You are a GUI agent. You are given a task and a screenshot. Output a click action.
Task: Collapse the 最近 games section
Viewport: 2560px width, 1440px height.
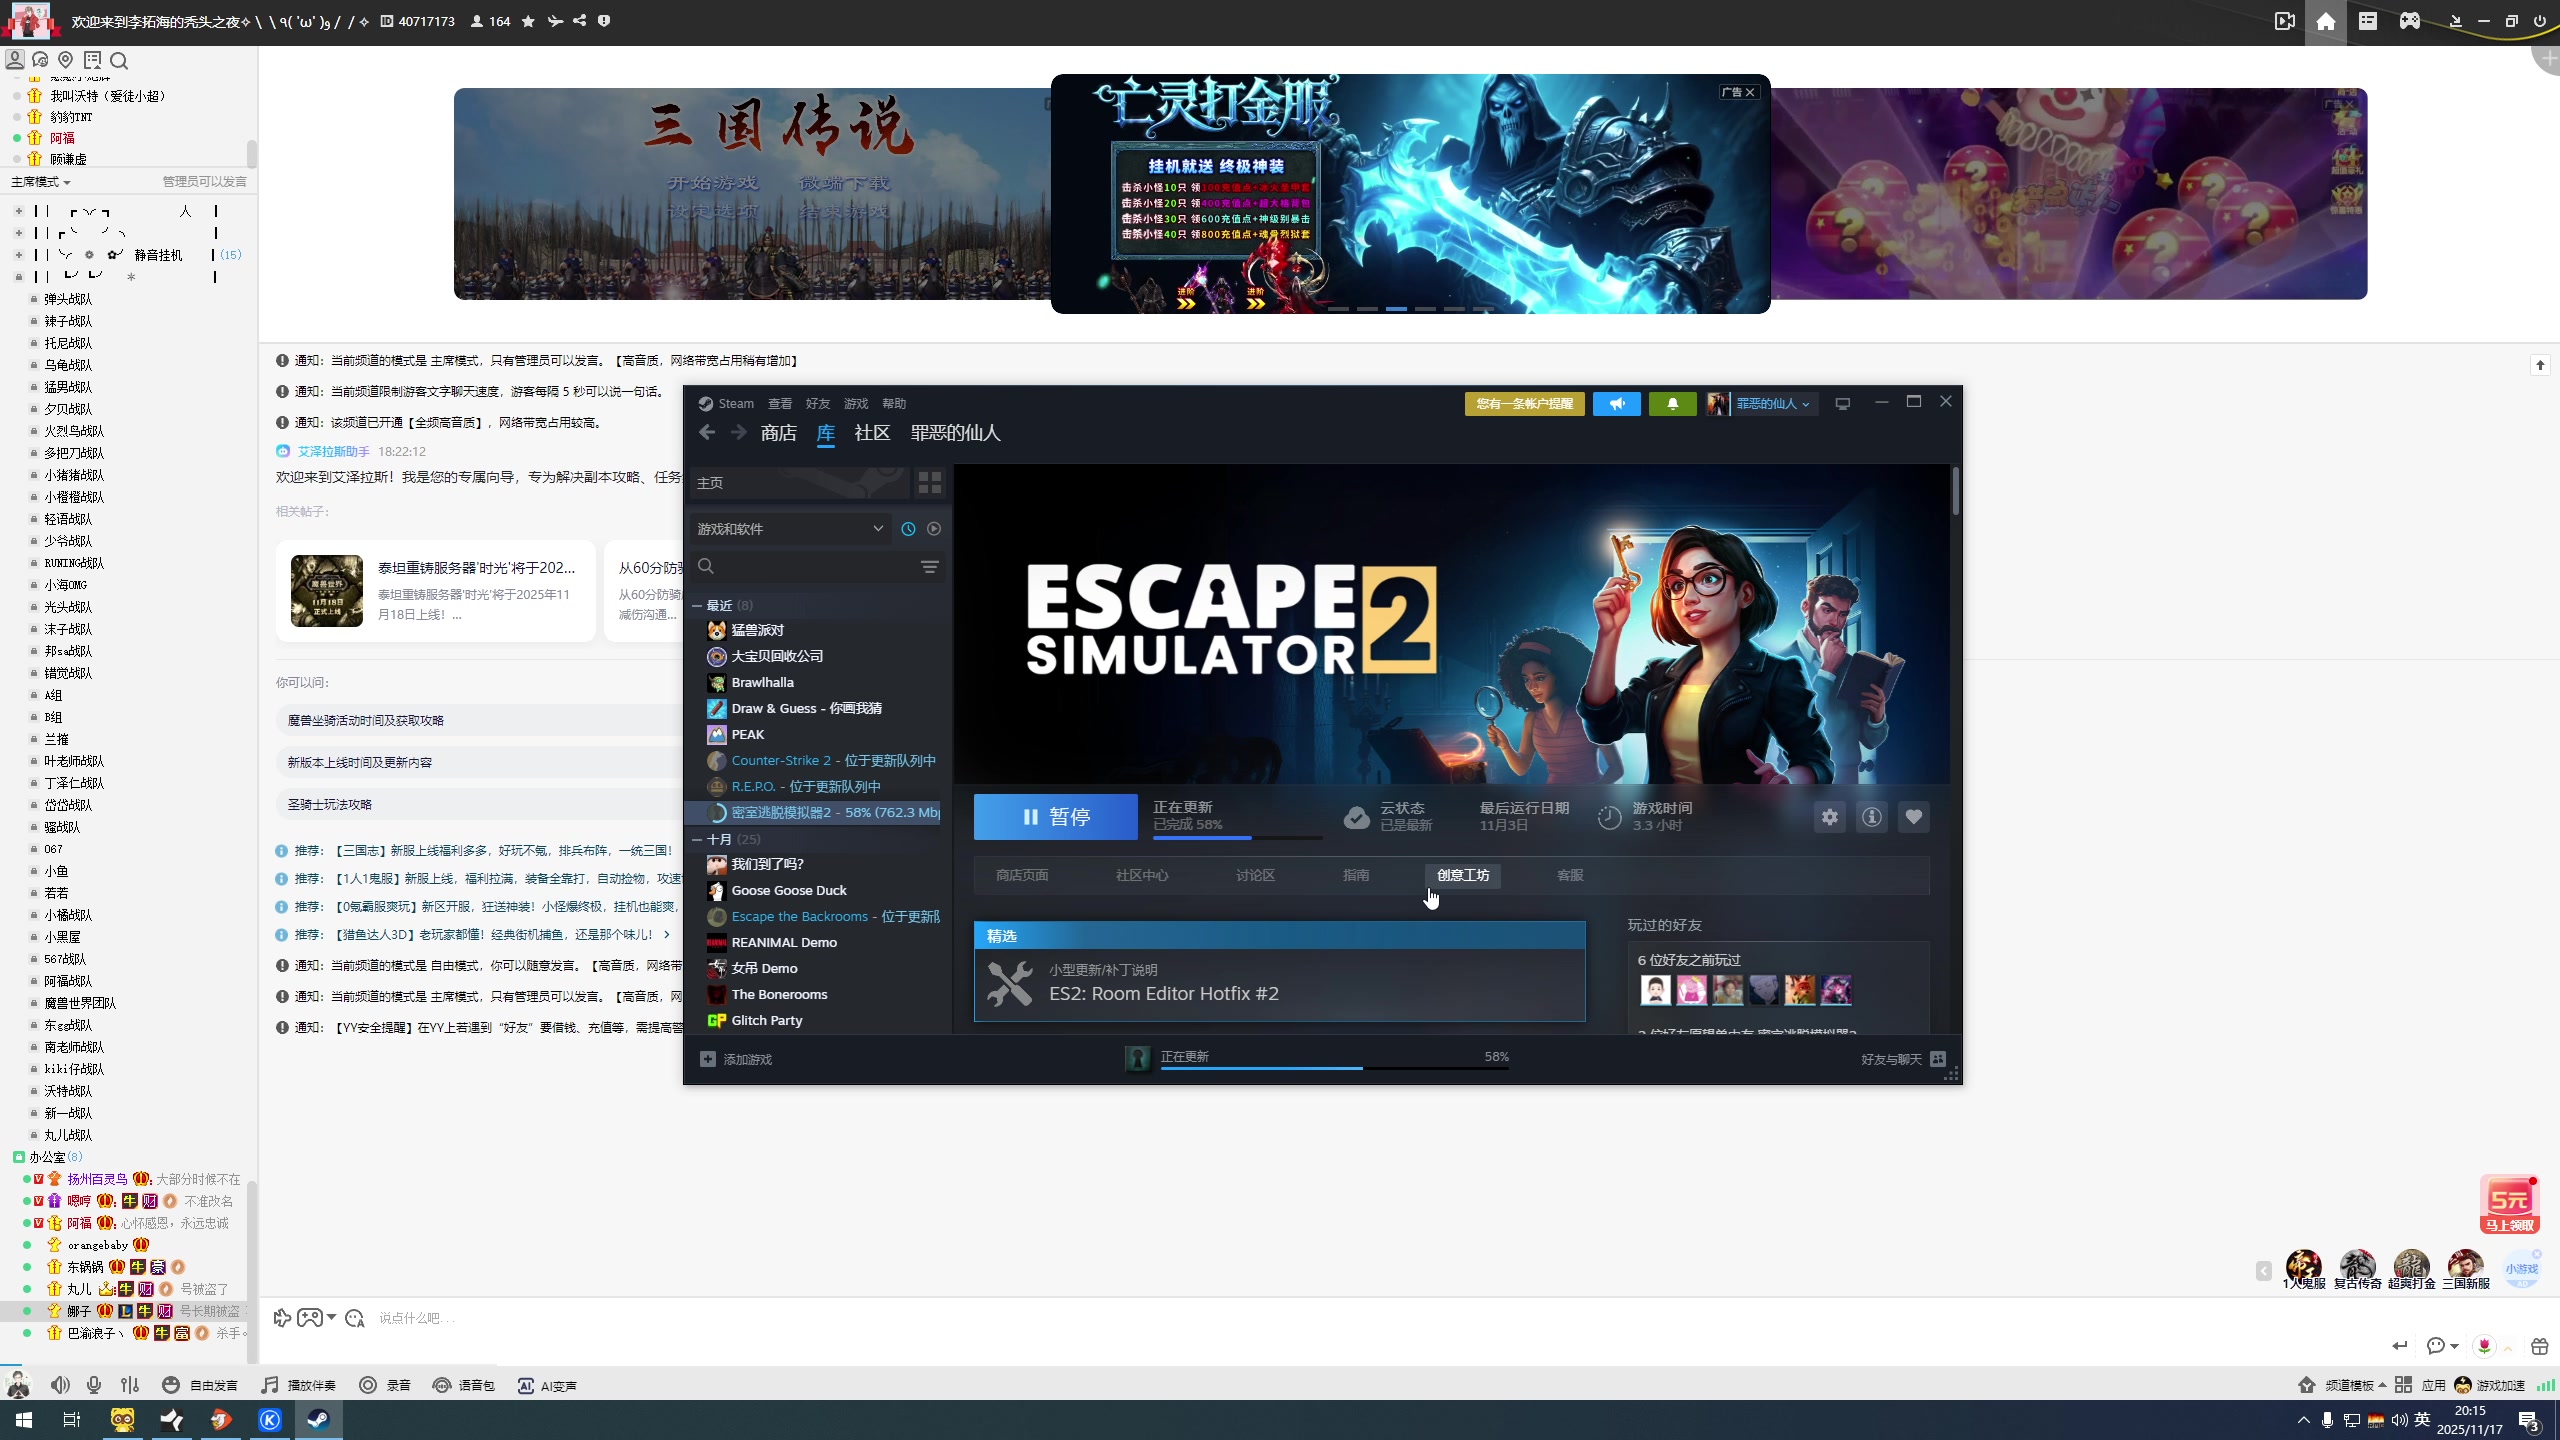click(697, 606)
